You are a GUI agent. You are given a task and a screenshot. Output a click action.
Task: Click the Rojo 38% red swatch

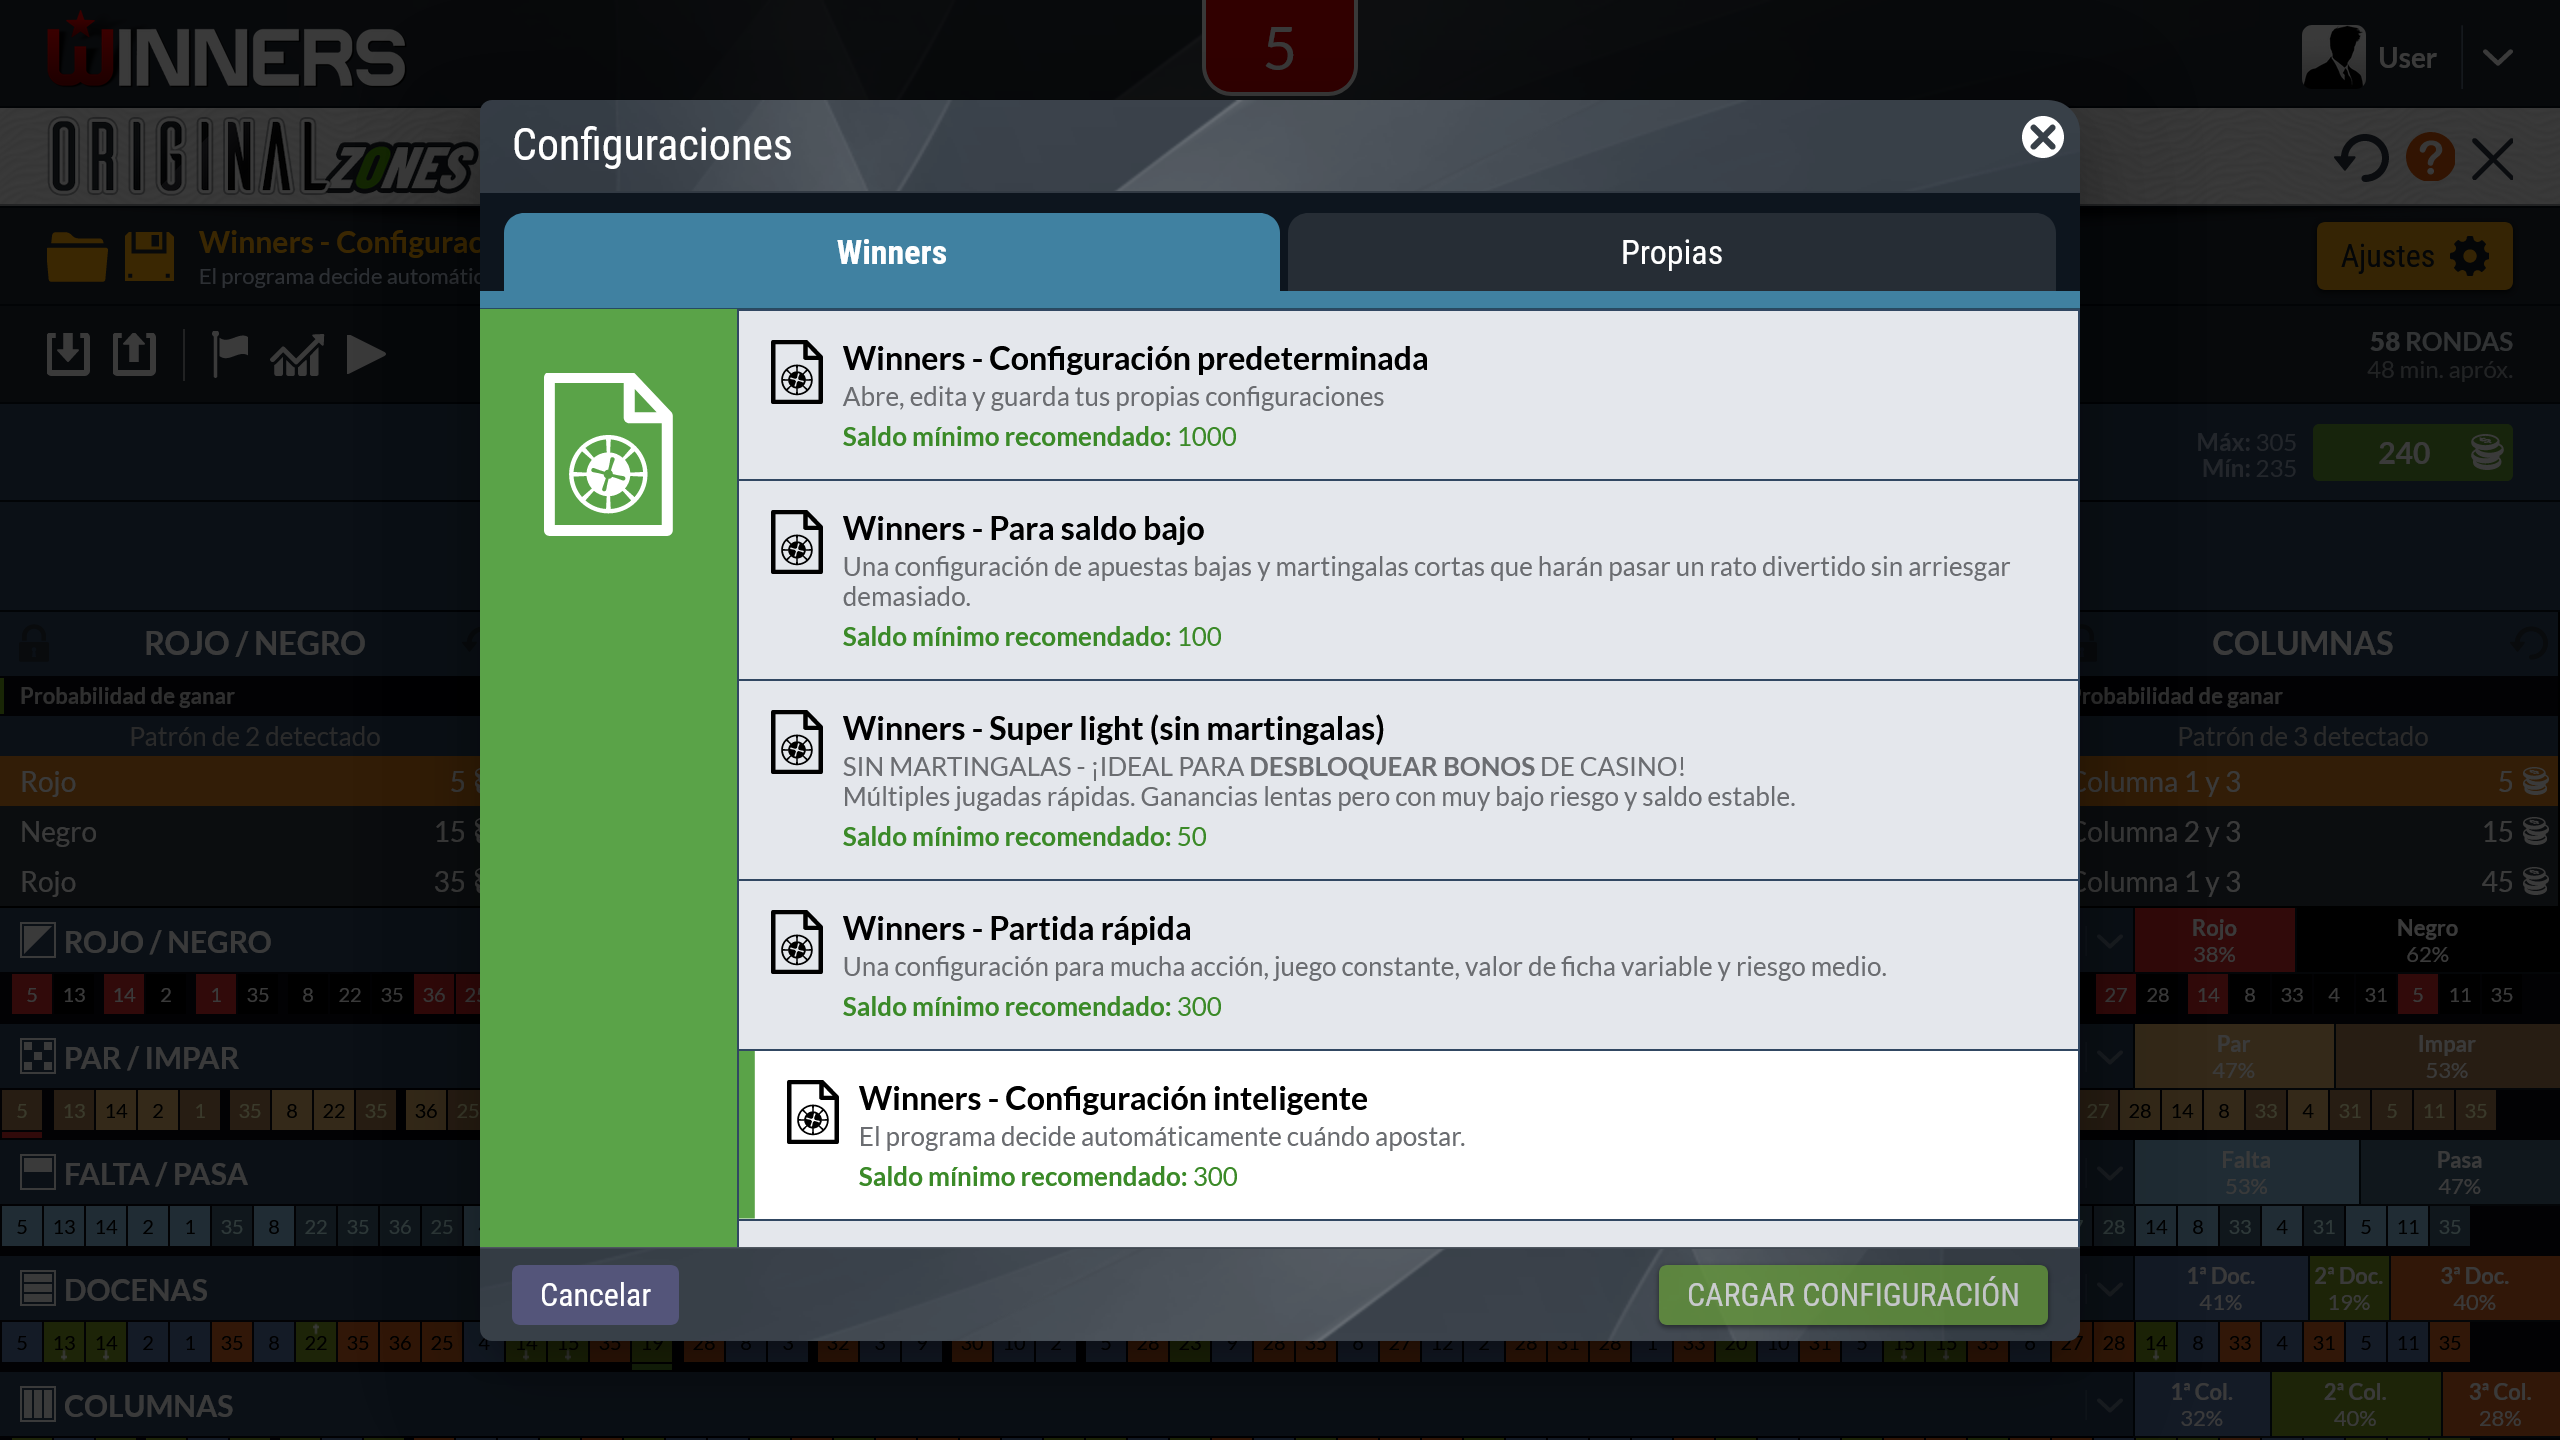[2214, 940]
